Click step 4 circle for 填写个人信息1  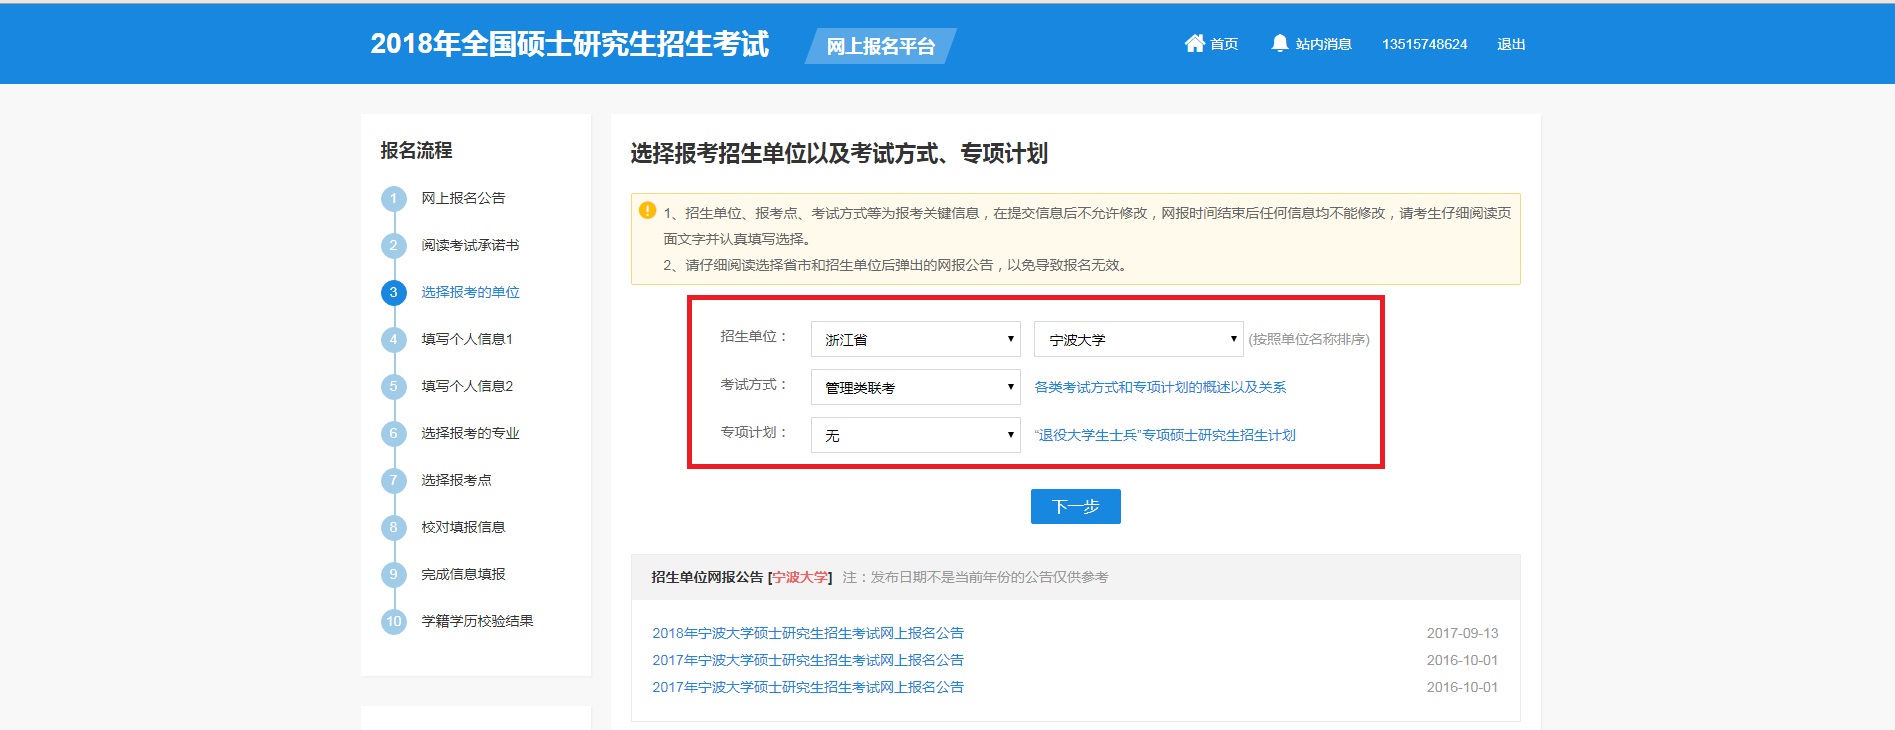point(394,340)
